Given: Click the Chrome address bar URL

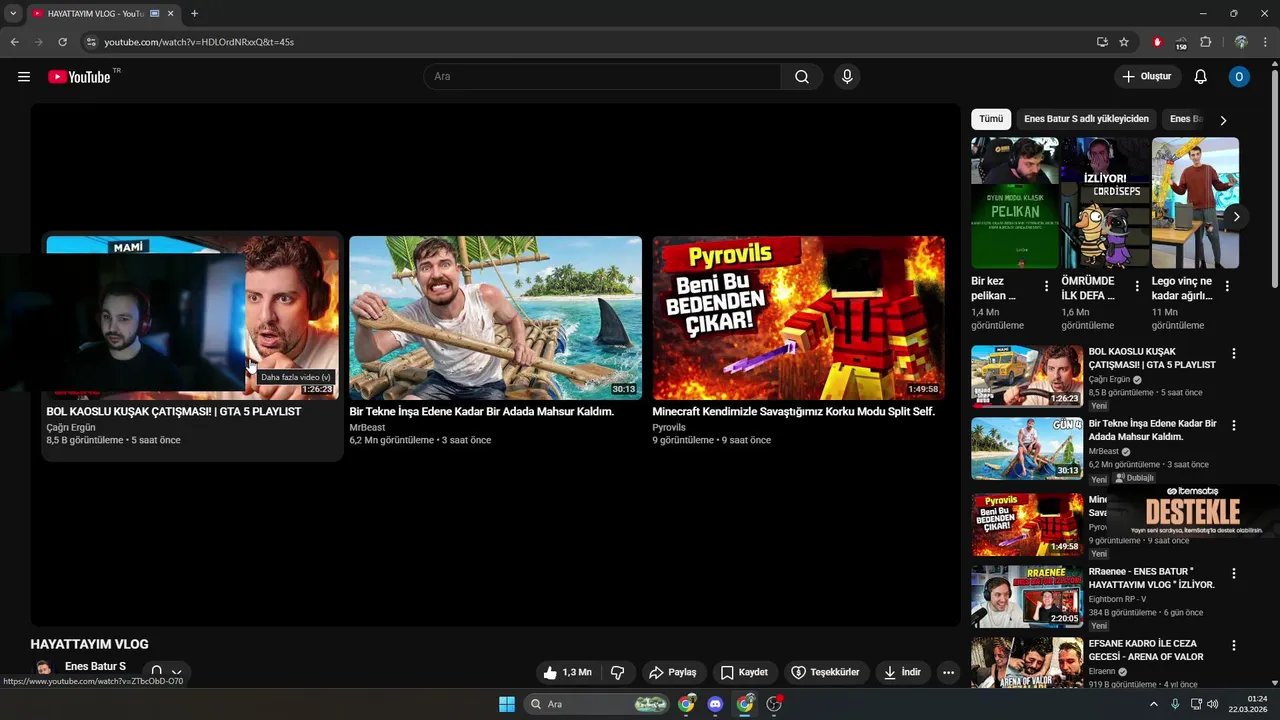Looking at the screenshot, I should click(199, 42).
